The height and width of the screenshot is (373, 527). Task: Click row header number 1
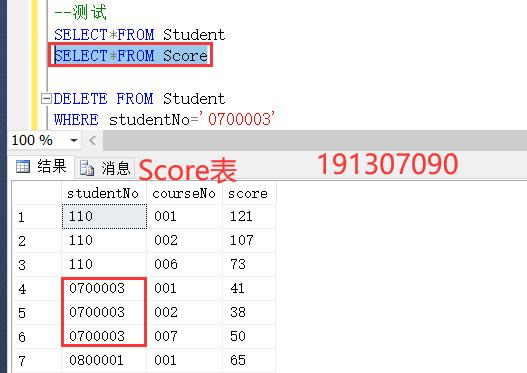pyautogui.click(x=37, y=217)
